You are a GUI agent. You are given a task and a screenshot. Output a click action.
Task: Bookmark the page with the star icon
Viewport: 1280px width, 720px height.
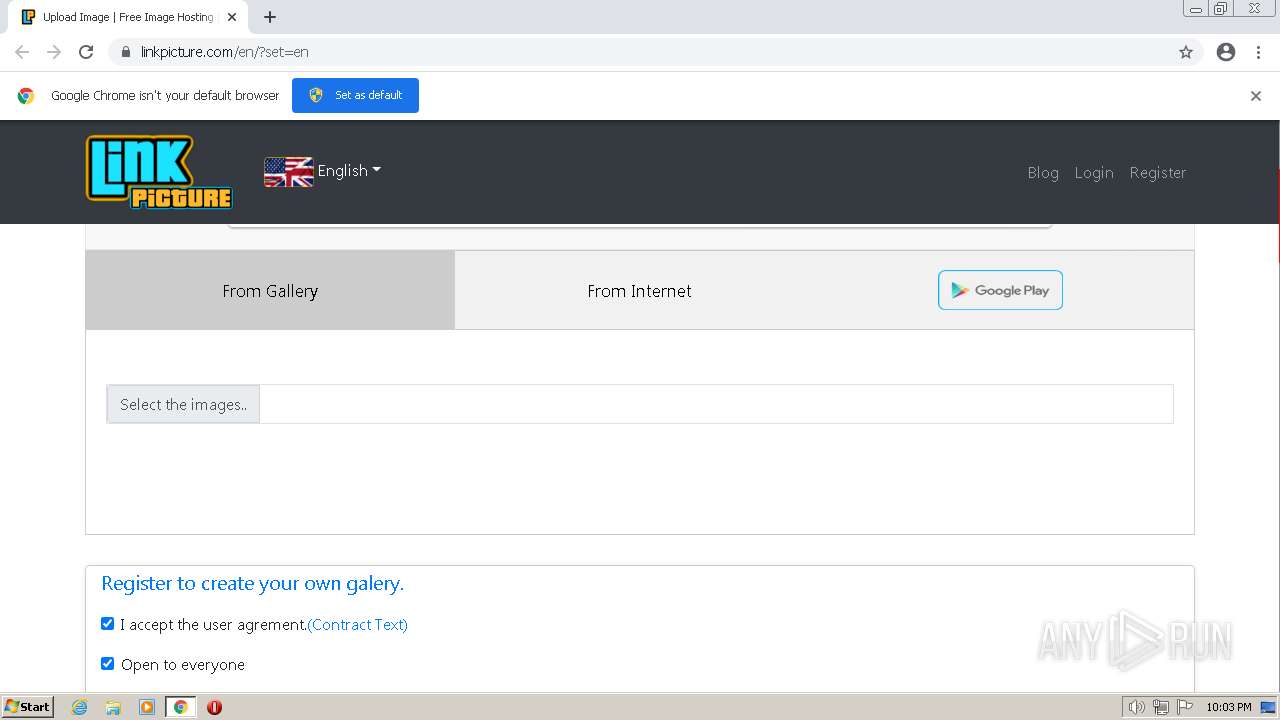pos(1186,52)
